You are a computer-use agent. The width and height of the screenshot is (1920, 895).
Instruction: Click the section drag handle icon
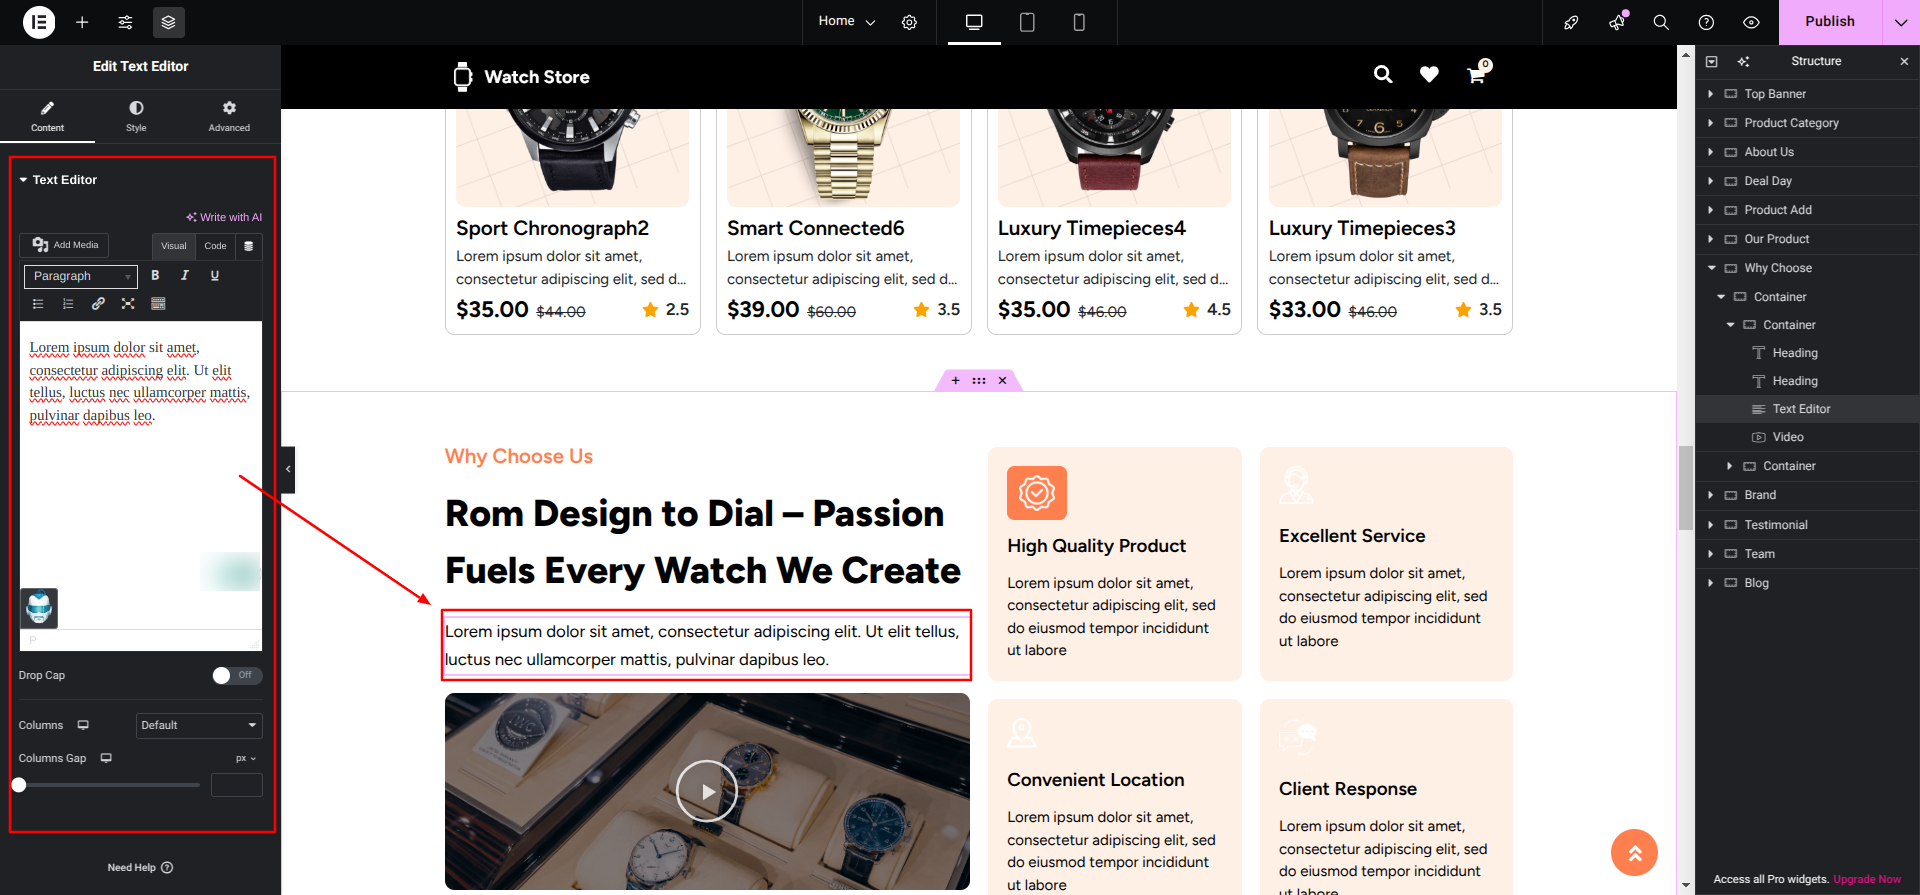[x=979, y=381]
